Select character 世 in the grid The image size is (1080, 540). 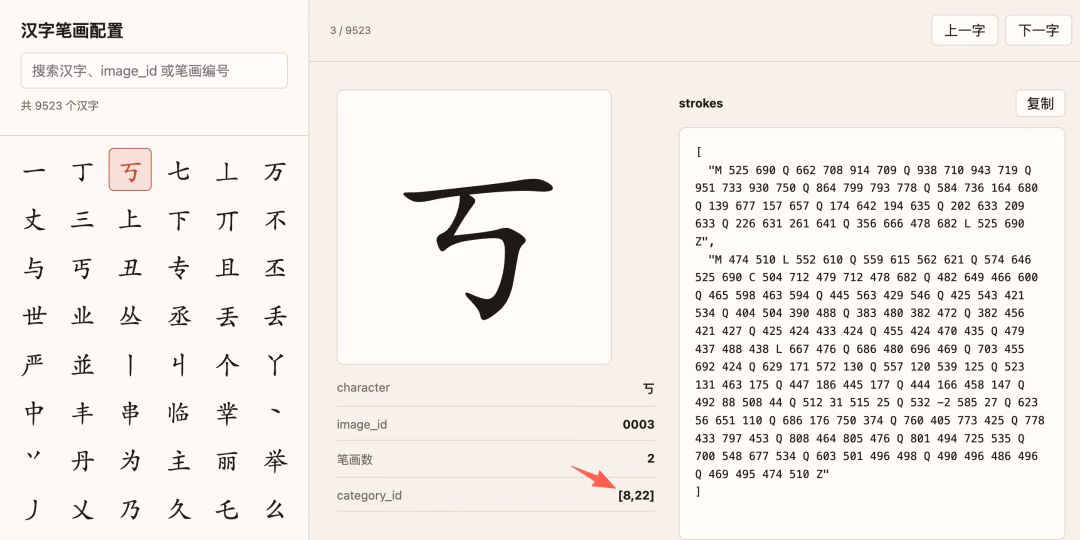point(34,315)
